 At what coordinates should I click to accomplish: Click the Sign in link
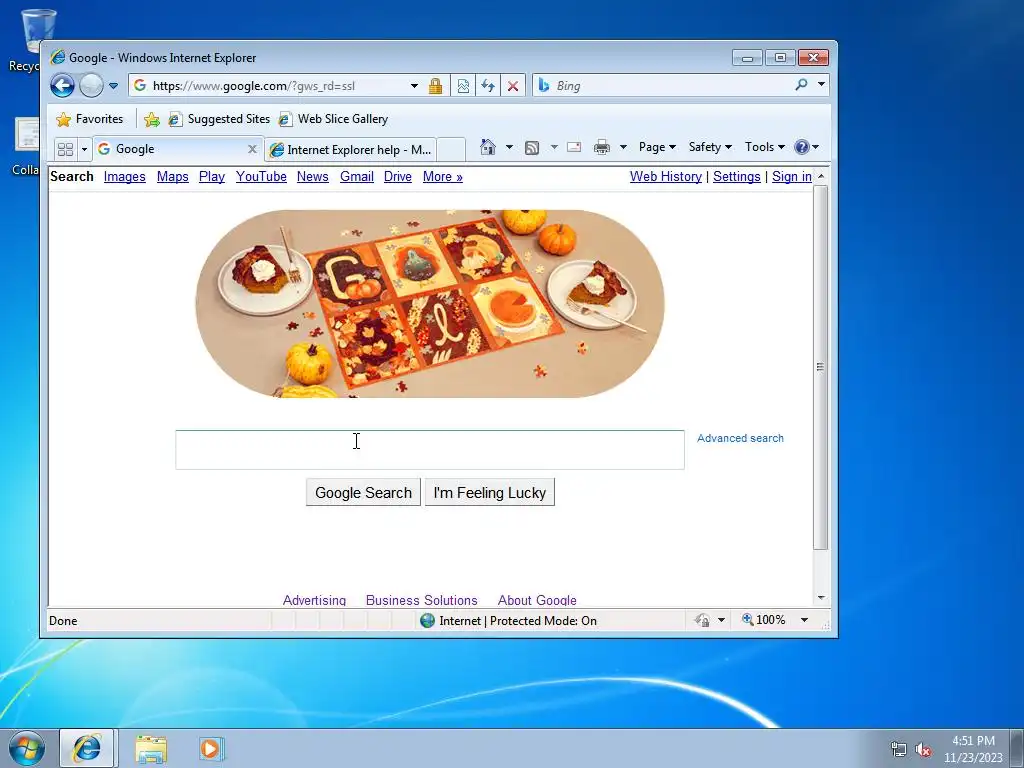tap(792, 177)
